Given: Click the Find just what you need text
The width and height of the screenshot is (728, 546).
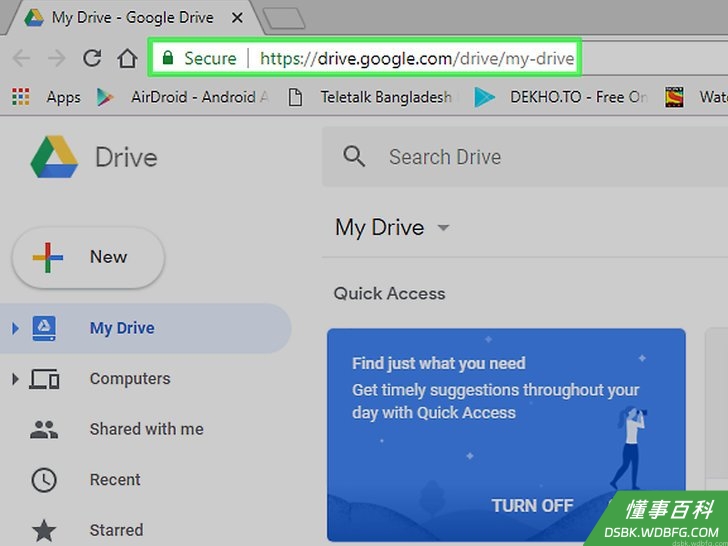Looking at the screenshot, I should (x=438, y=363).
